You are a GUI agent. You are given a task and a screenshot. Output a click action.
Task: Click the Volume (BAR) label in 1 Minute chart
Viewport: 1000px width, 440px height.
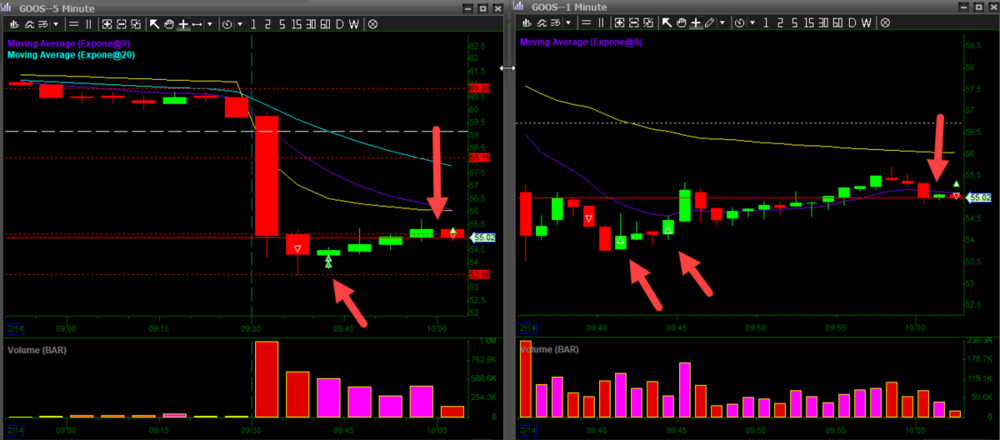point(551,351)
